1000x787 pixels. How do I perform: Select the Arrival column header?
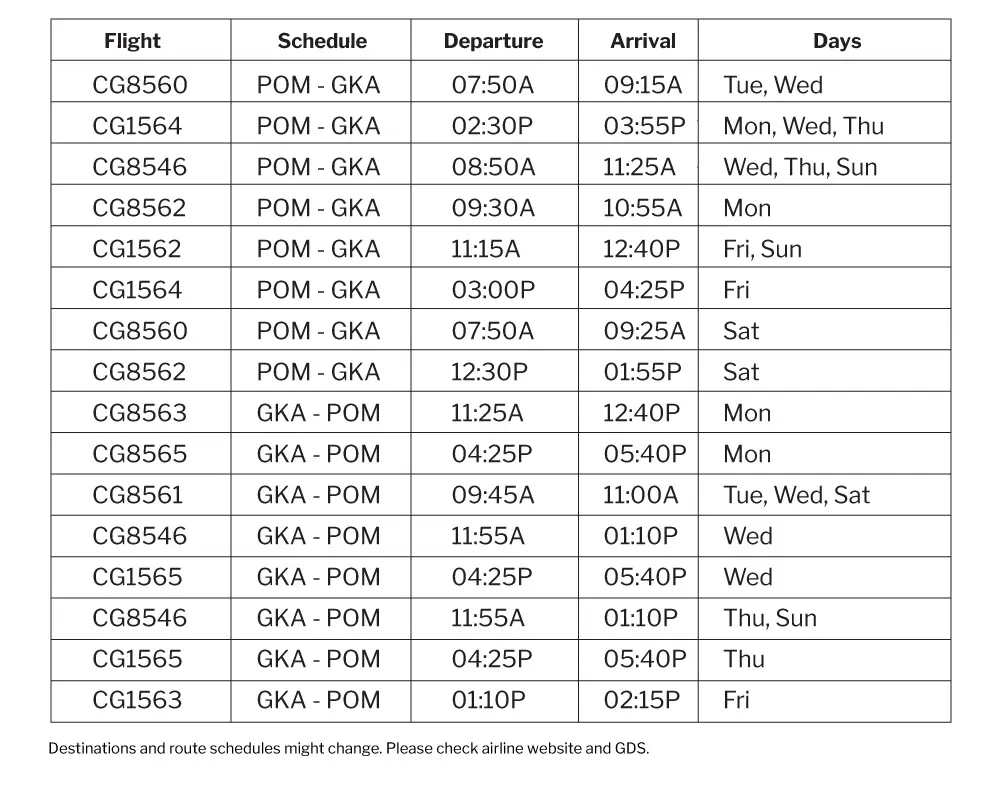coord(643,42)
